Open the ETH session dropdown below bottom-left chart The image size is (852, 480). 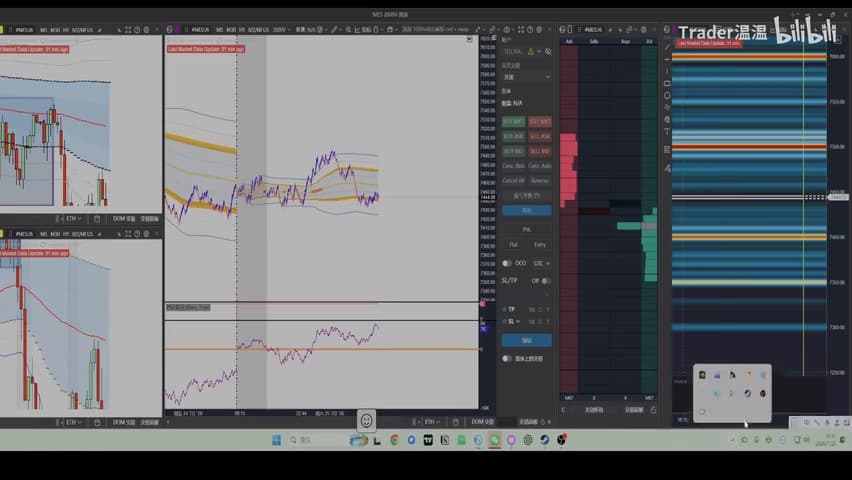point(73,422)
